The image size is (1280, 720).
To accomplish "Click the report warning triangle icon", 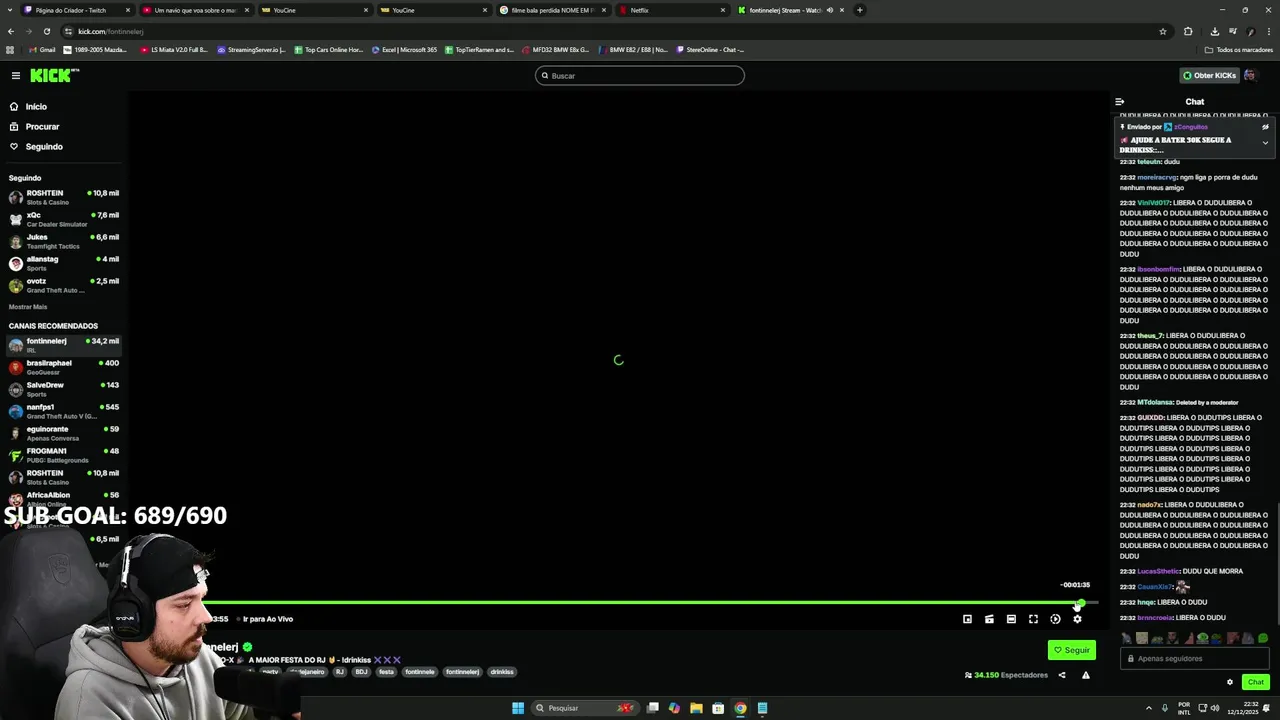I will pos(1085,675).
